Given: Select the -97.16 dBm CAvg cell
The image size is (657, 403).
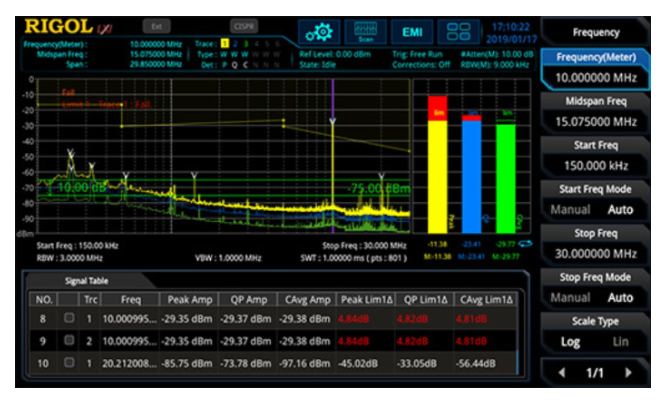Looking at the screenshot, I should 307,363.
